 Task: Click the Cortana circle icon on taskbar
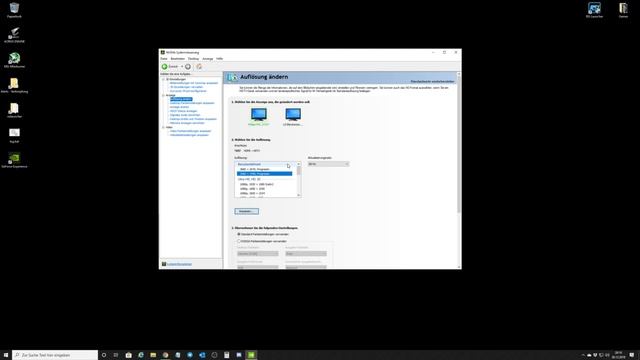[x=104, y=355]
